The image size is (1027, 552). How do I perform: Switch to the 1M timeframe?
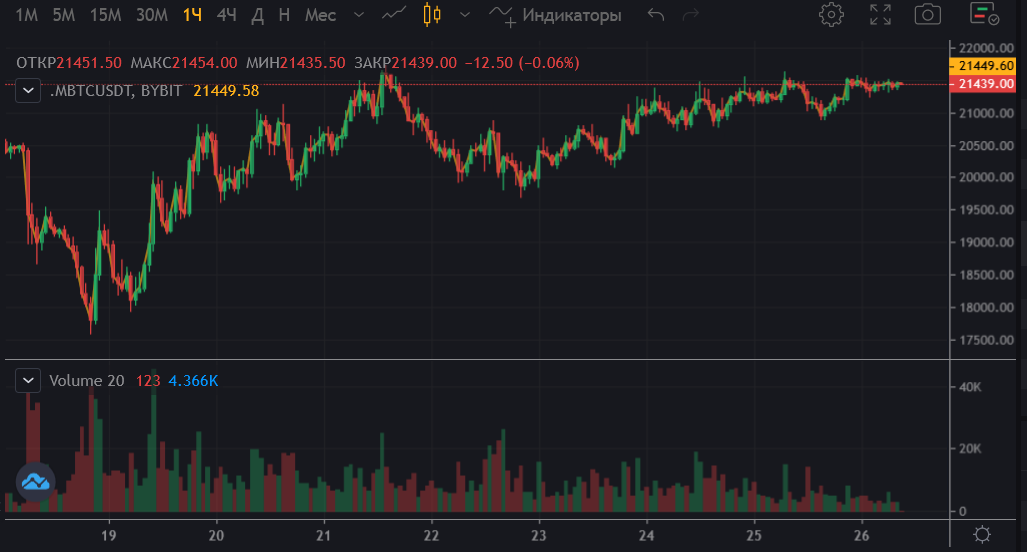click(28, 15)
